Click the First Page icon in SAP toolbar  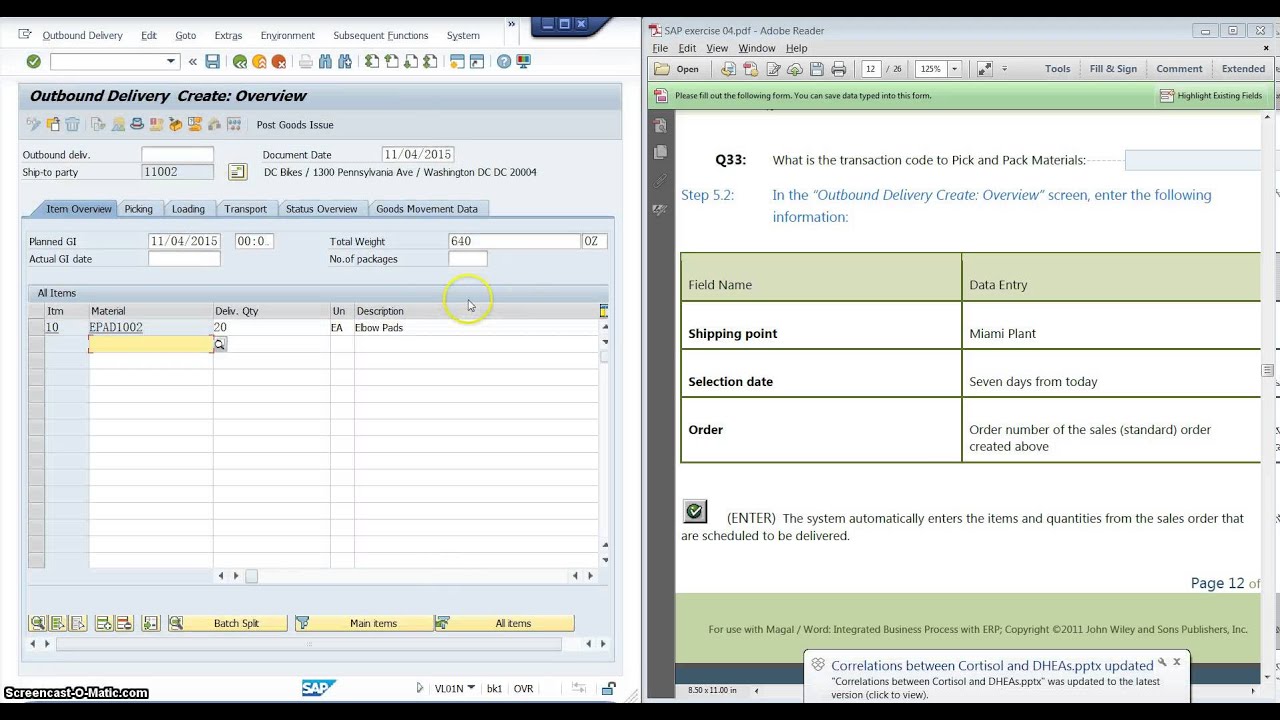[372, 62]
